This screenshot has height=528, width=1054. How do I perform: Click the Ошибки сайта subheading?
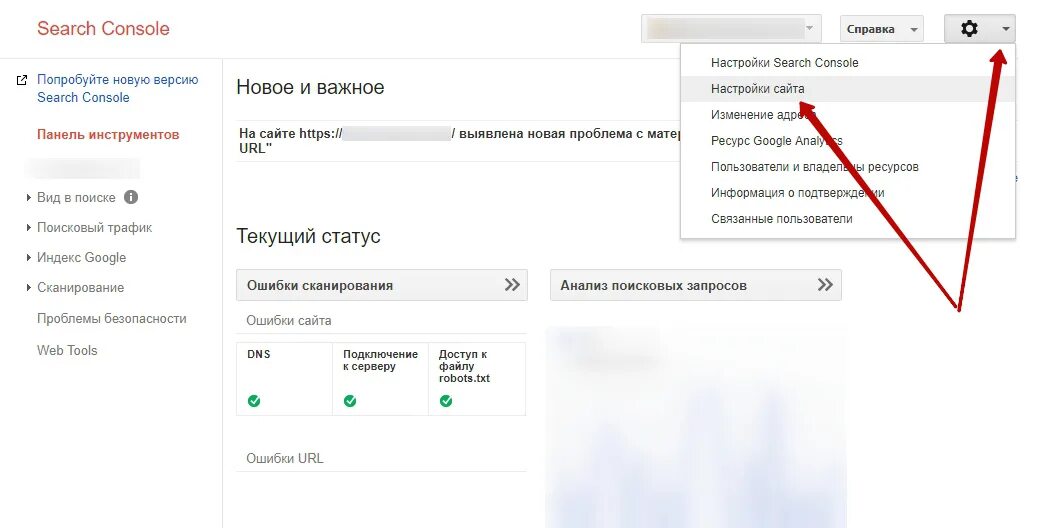coord(288,321)
